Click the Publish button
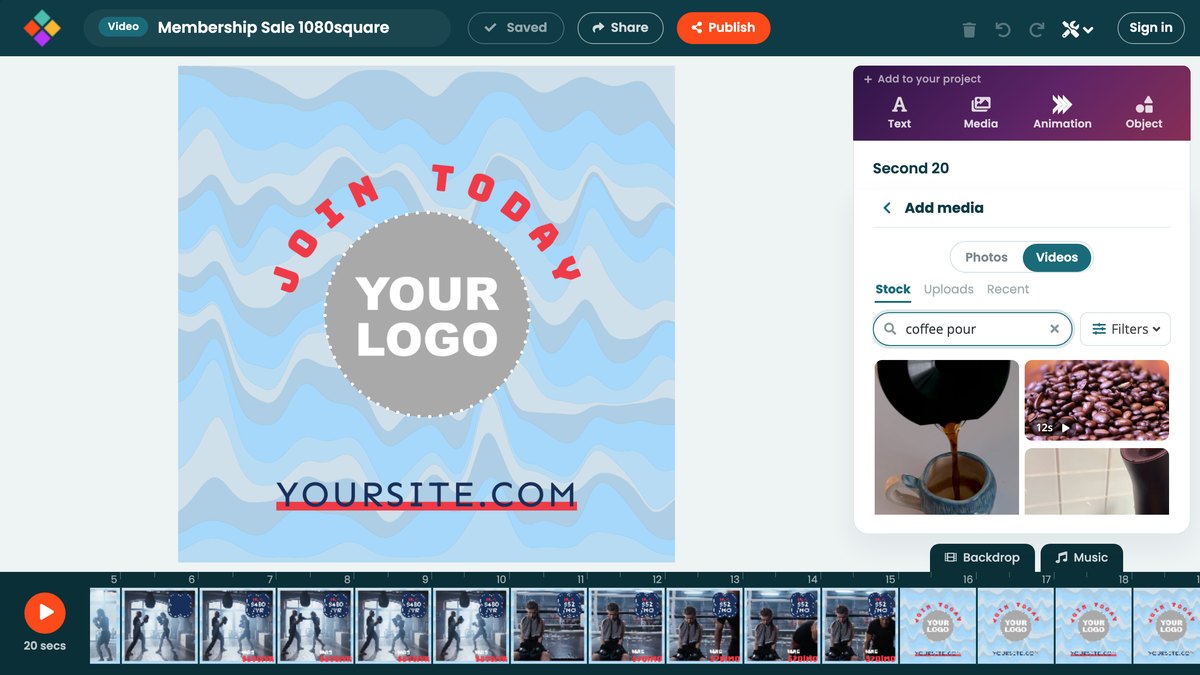Screen dimensions: 1200x675 pyautogui.click(x=723, y=28)
